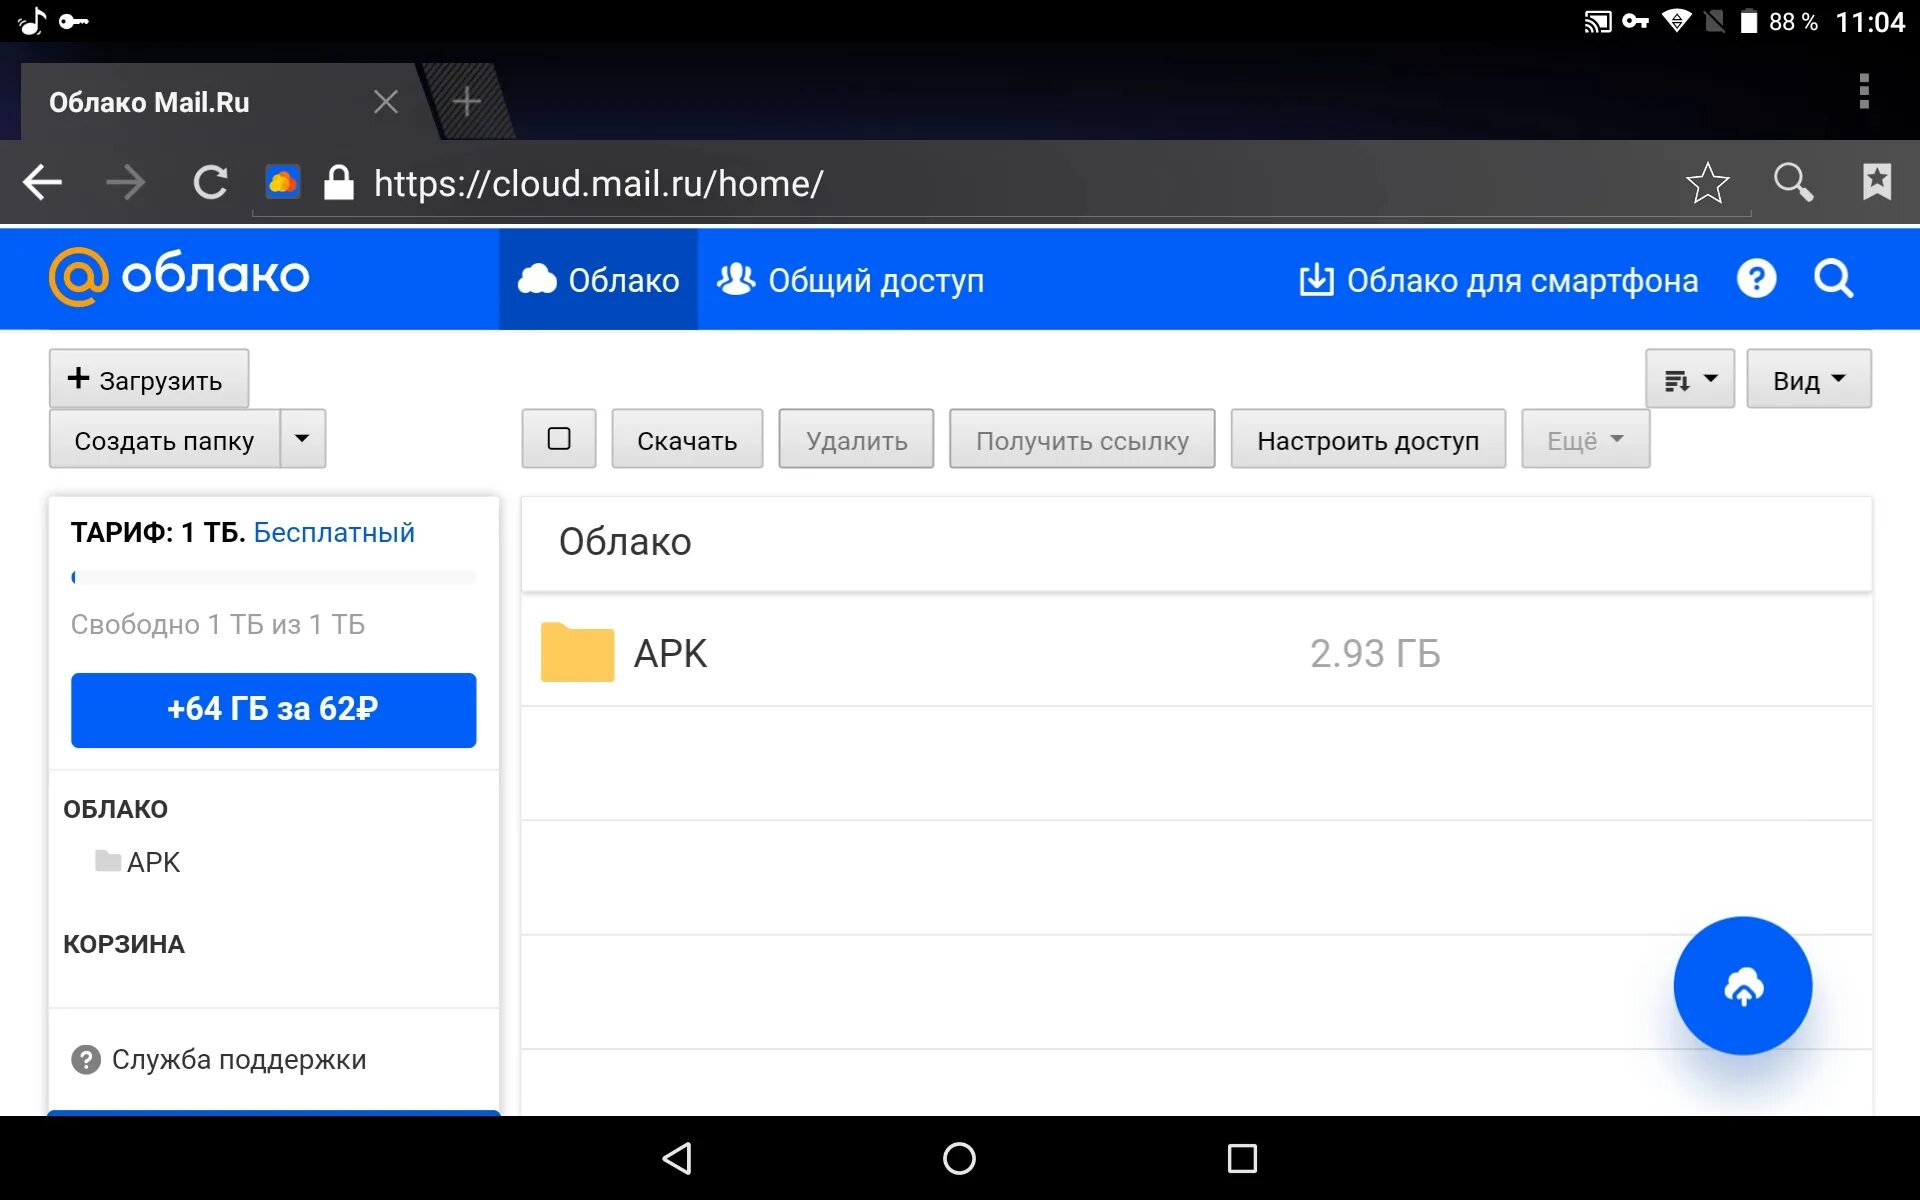Go back with the browser back arrow

pyautogui.click(x=42, y=183)
